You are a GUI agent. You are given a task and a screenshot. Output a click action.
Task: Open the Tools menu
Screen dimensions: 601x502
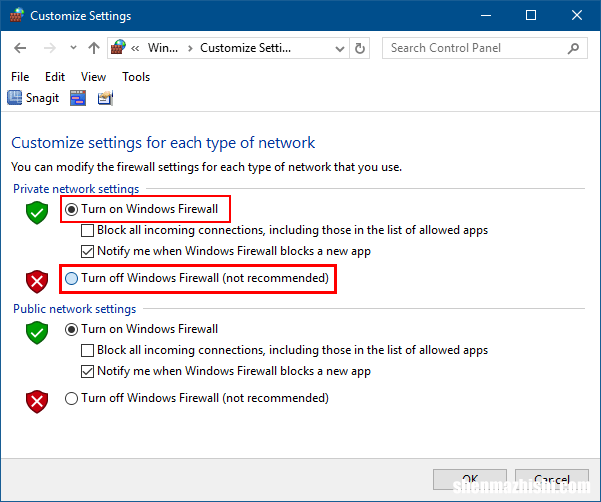click(x=136, y=77)
